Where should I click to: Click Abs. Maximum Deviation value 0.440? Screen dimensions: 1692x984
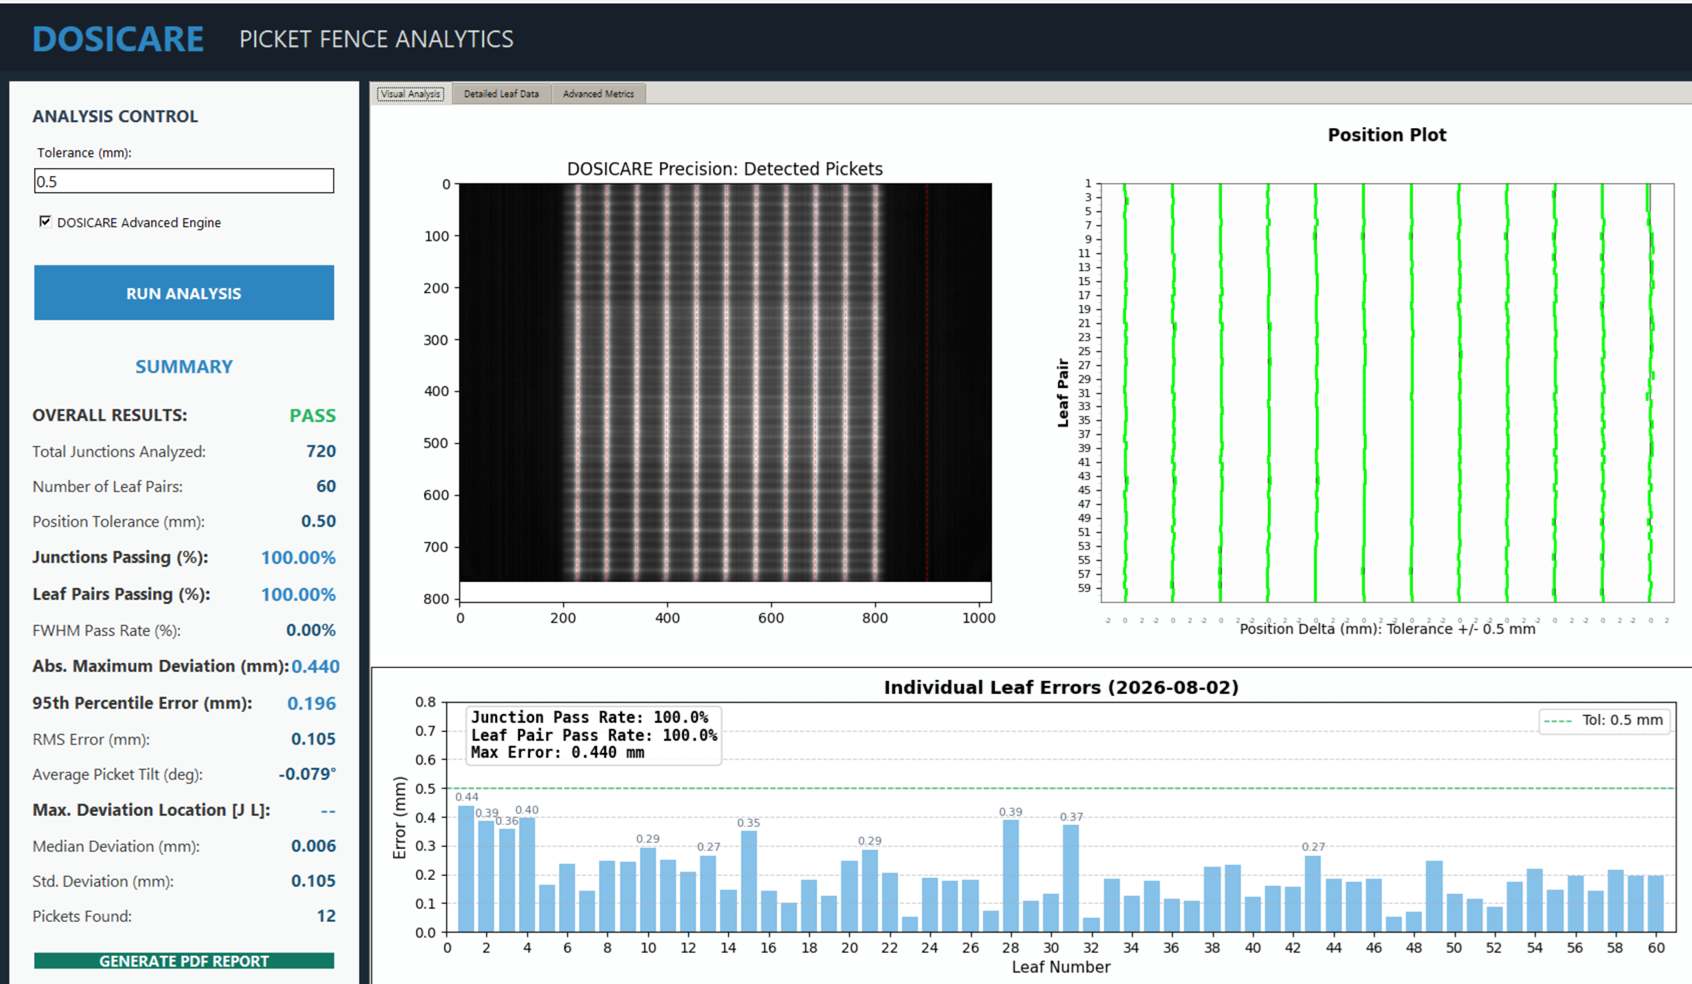click(316, 666)
